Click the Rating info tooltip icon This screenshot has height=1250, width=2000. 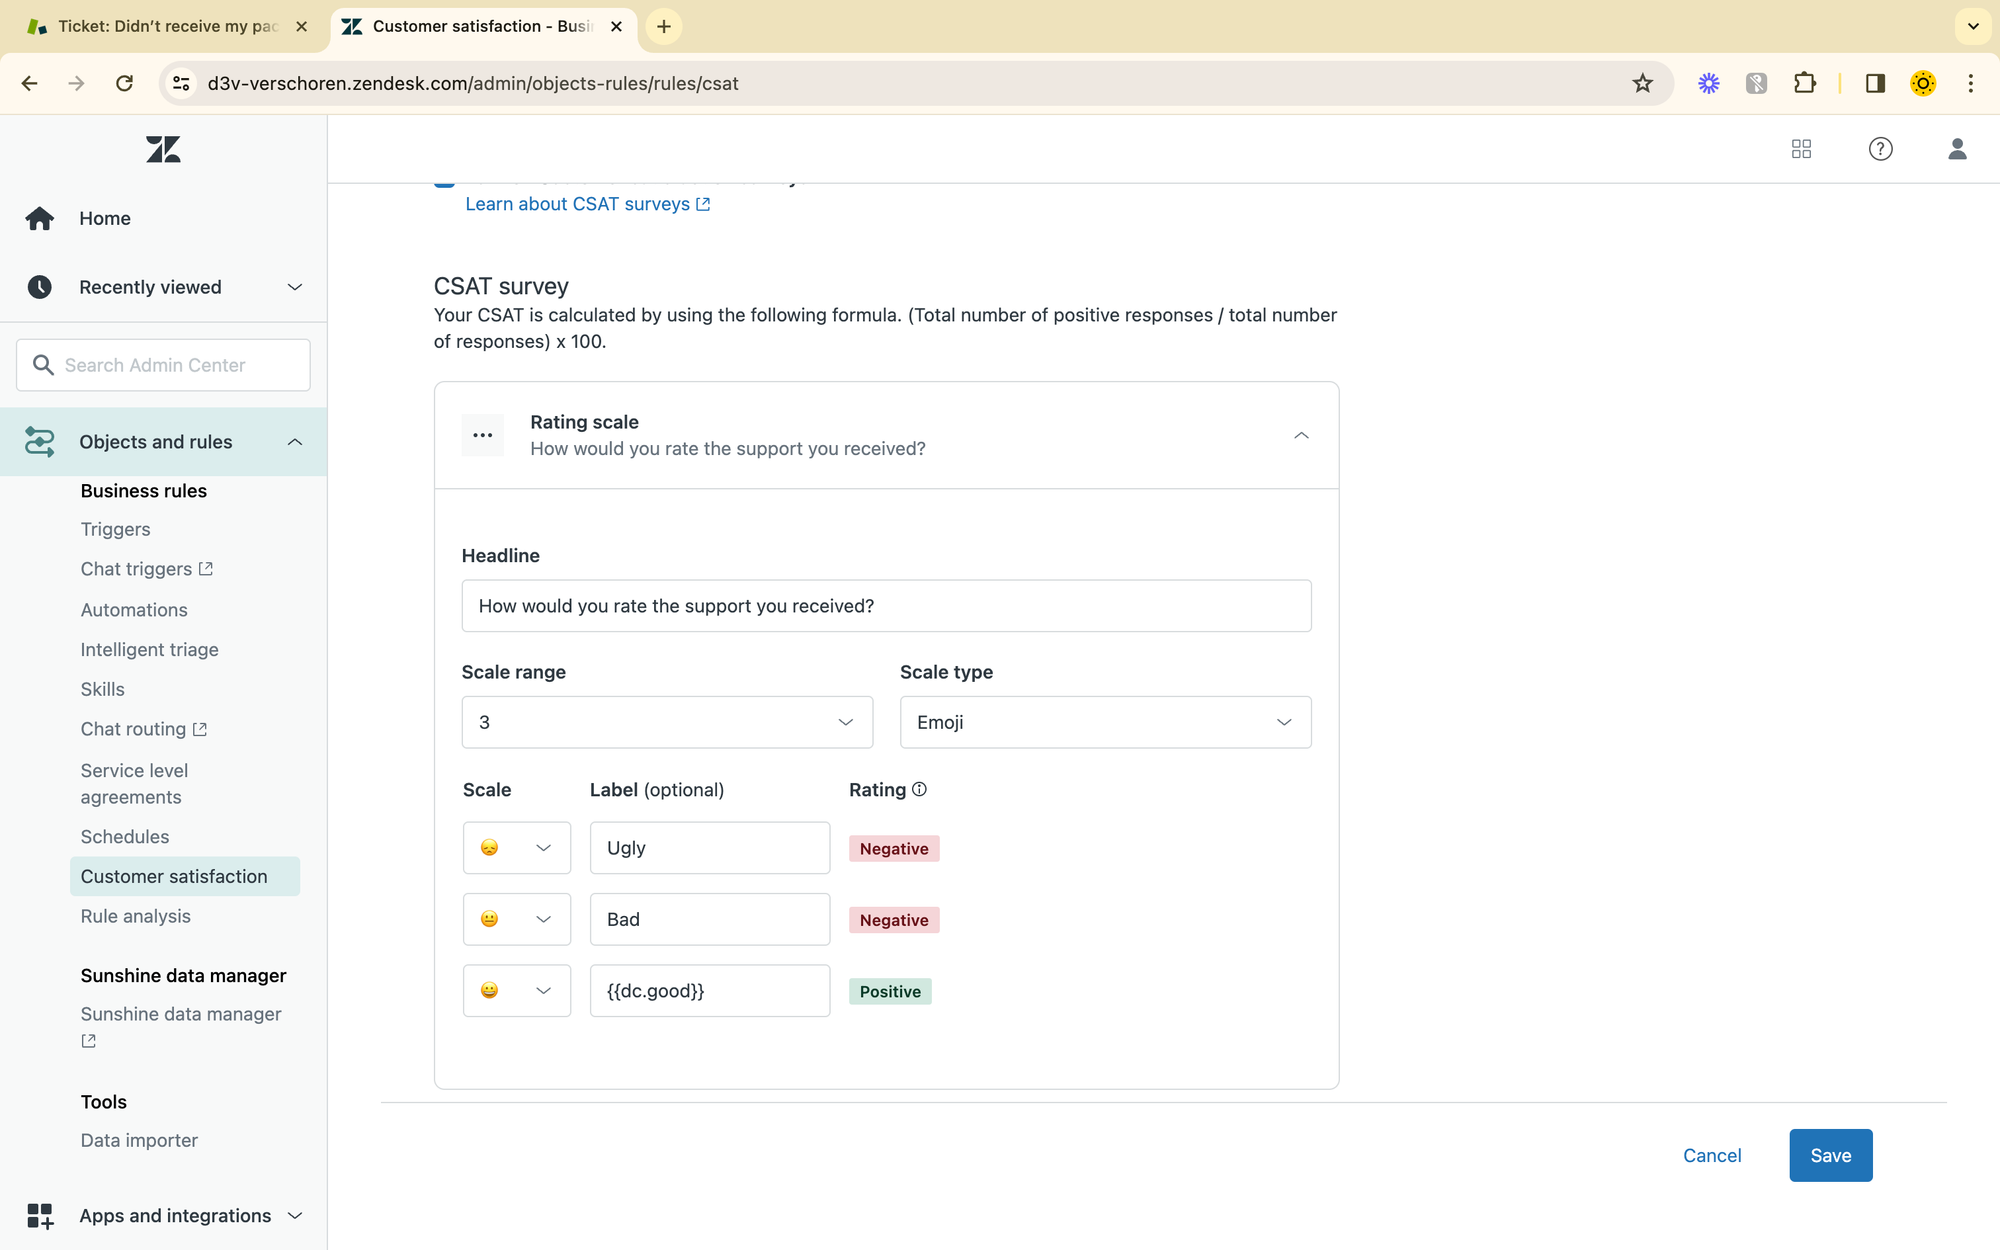919,789
